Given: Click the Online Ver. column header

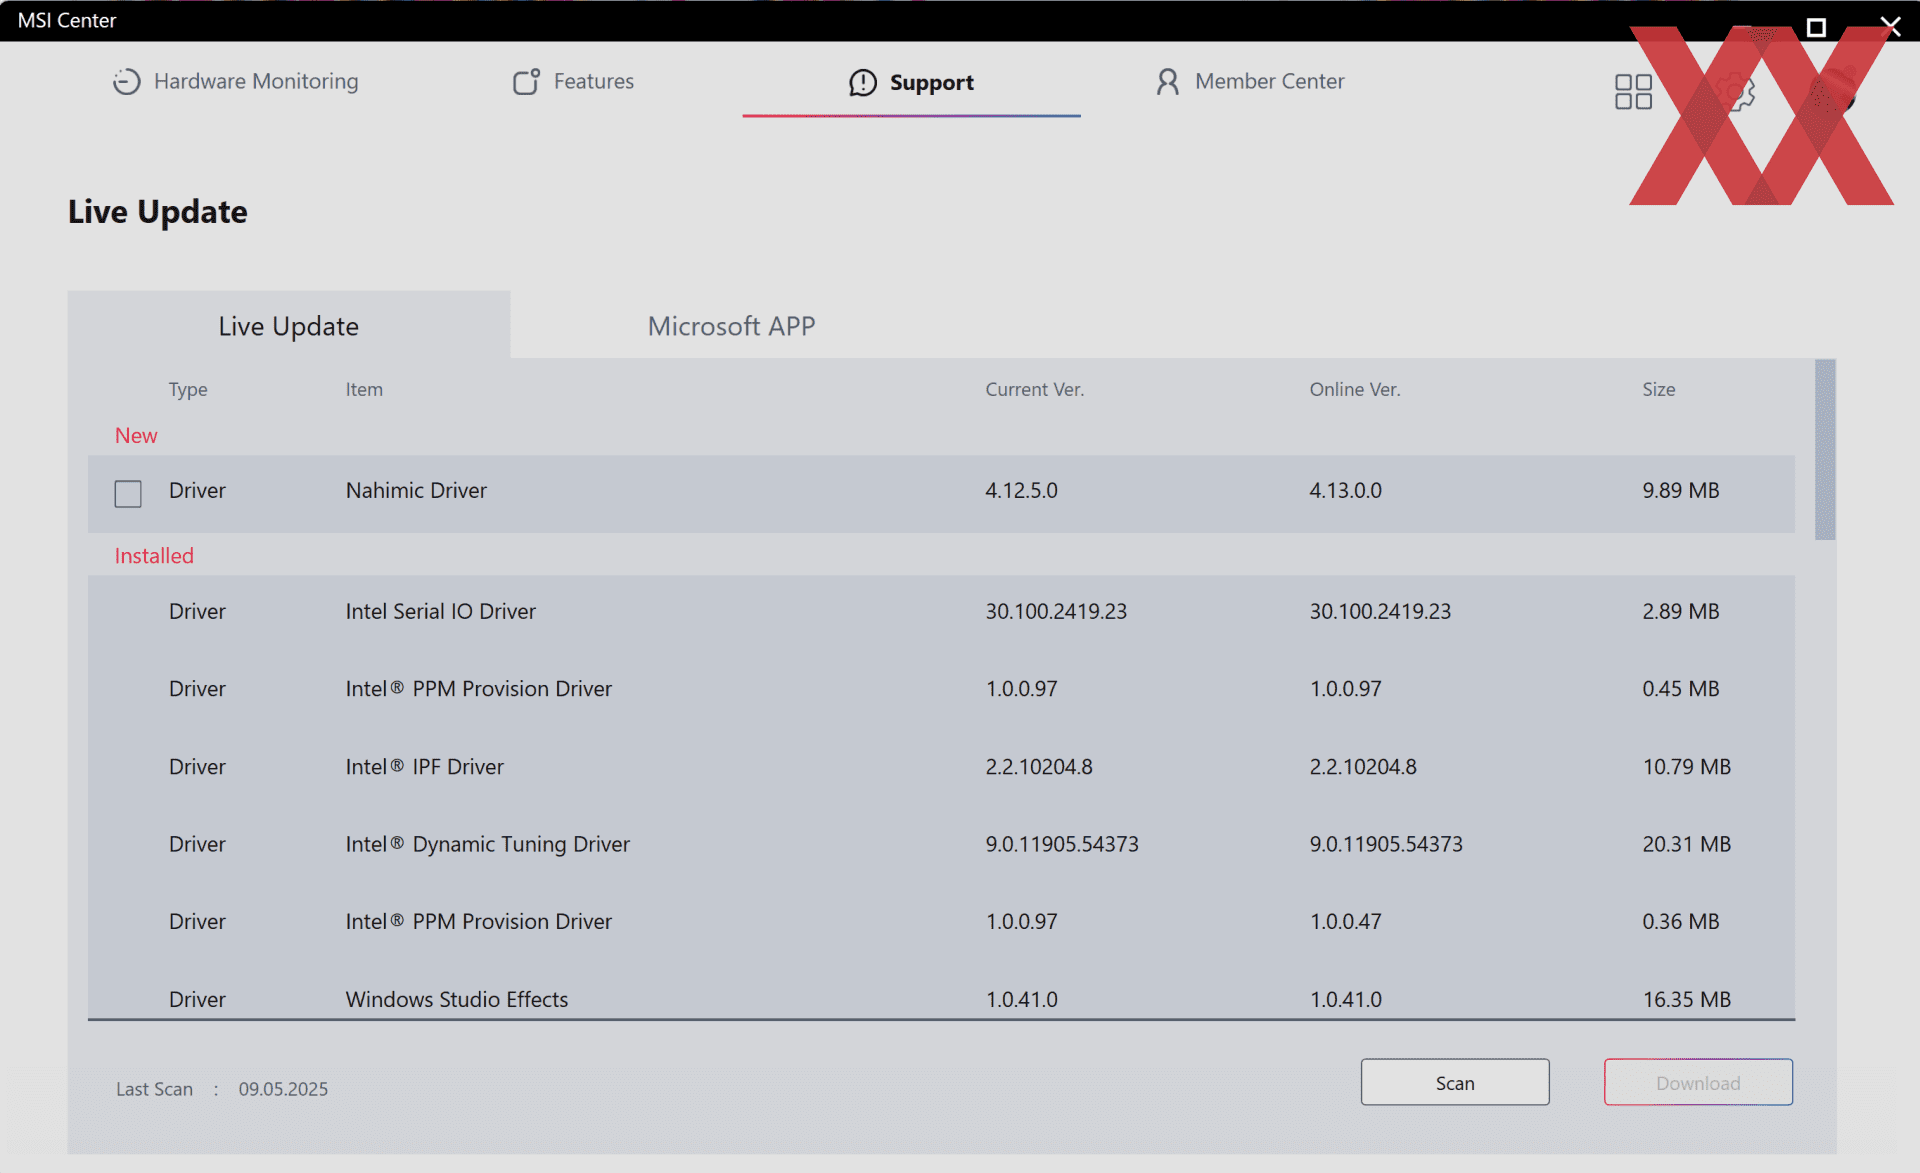Looking at the screenshot, I should tap(1354, 389).
